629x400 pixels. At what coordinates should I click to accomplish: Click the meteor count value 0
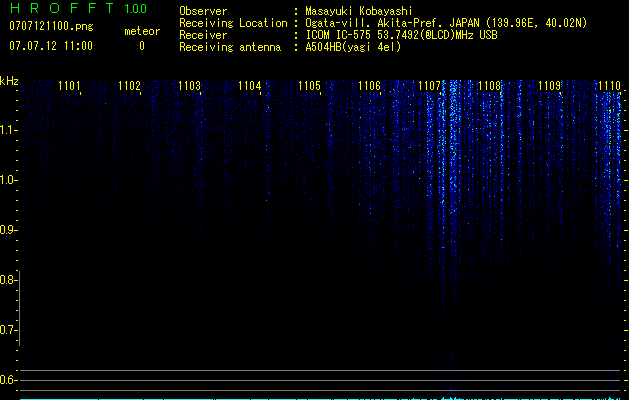coord(142,46)
